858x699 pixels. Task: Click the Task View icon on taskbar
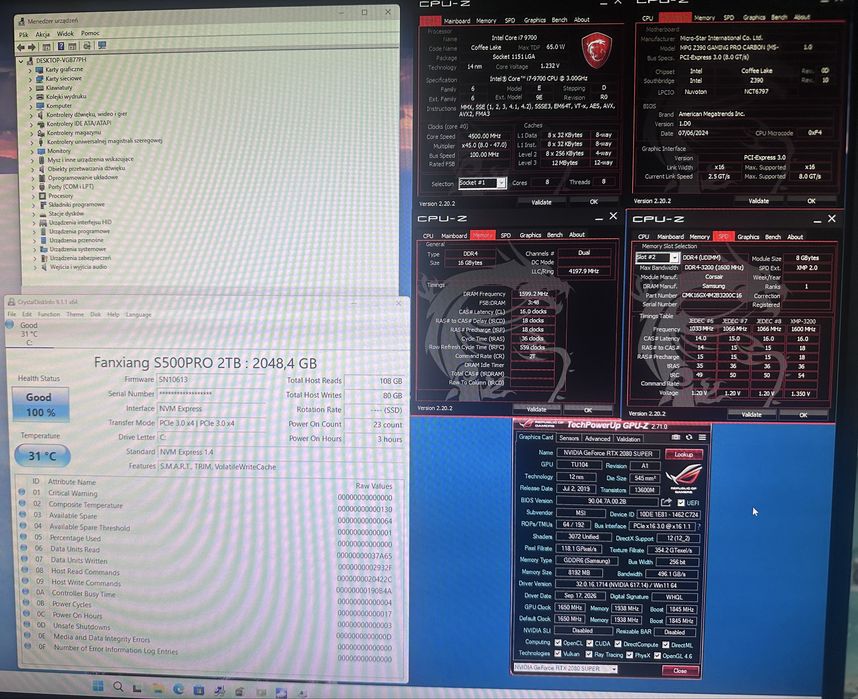[137, 688]
